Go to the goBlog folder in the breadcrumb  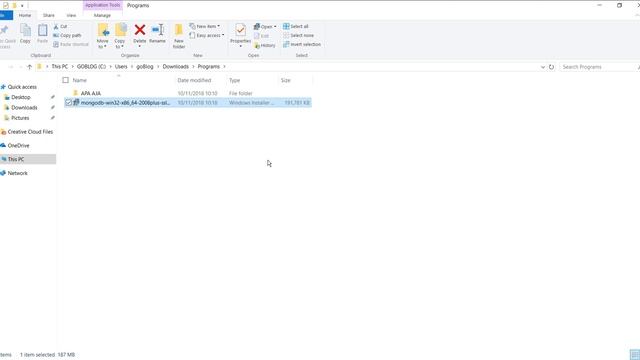[x=145, y=67]
